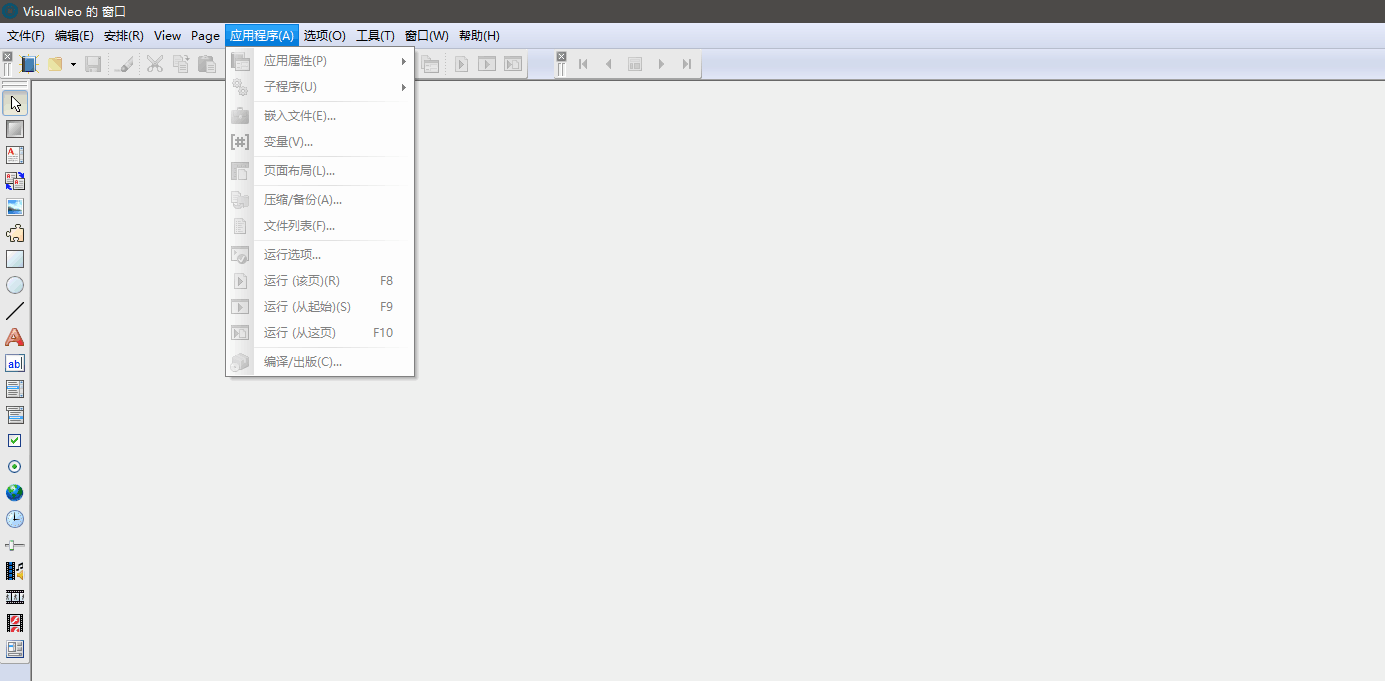Open the View menu
This screenshot has height=681, width=1385.
pos(167,35)
